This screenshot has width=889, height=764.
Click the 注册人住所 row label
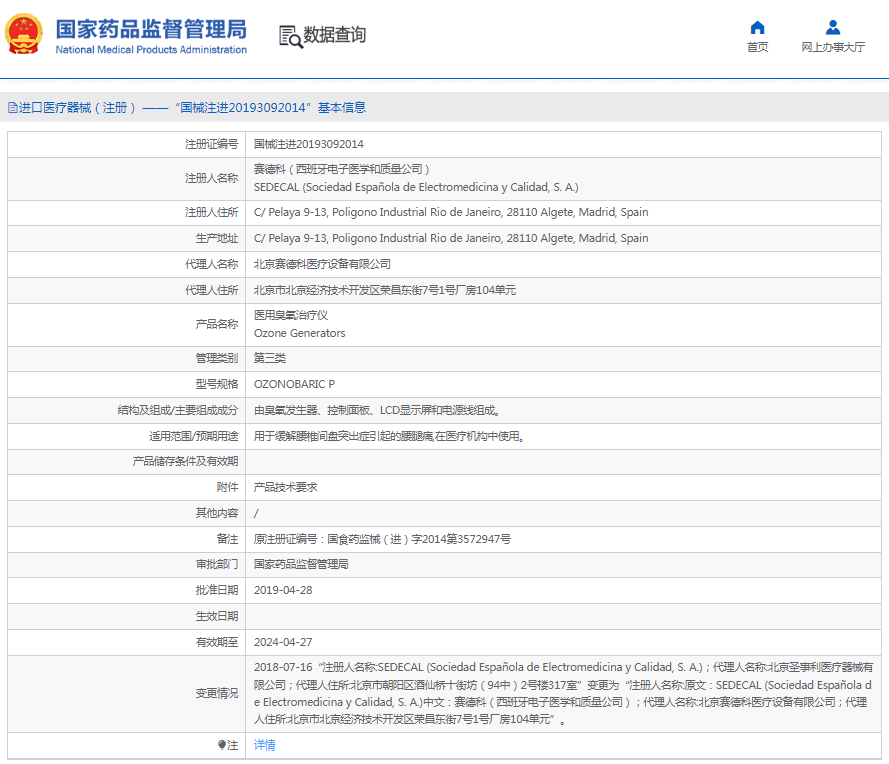[211, 212]
